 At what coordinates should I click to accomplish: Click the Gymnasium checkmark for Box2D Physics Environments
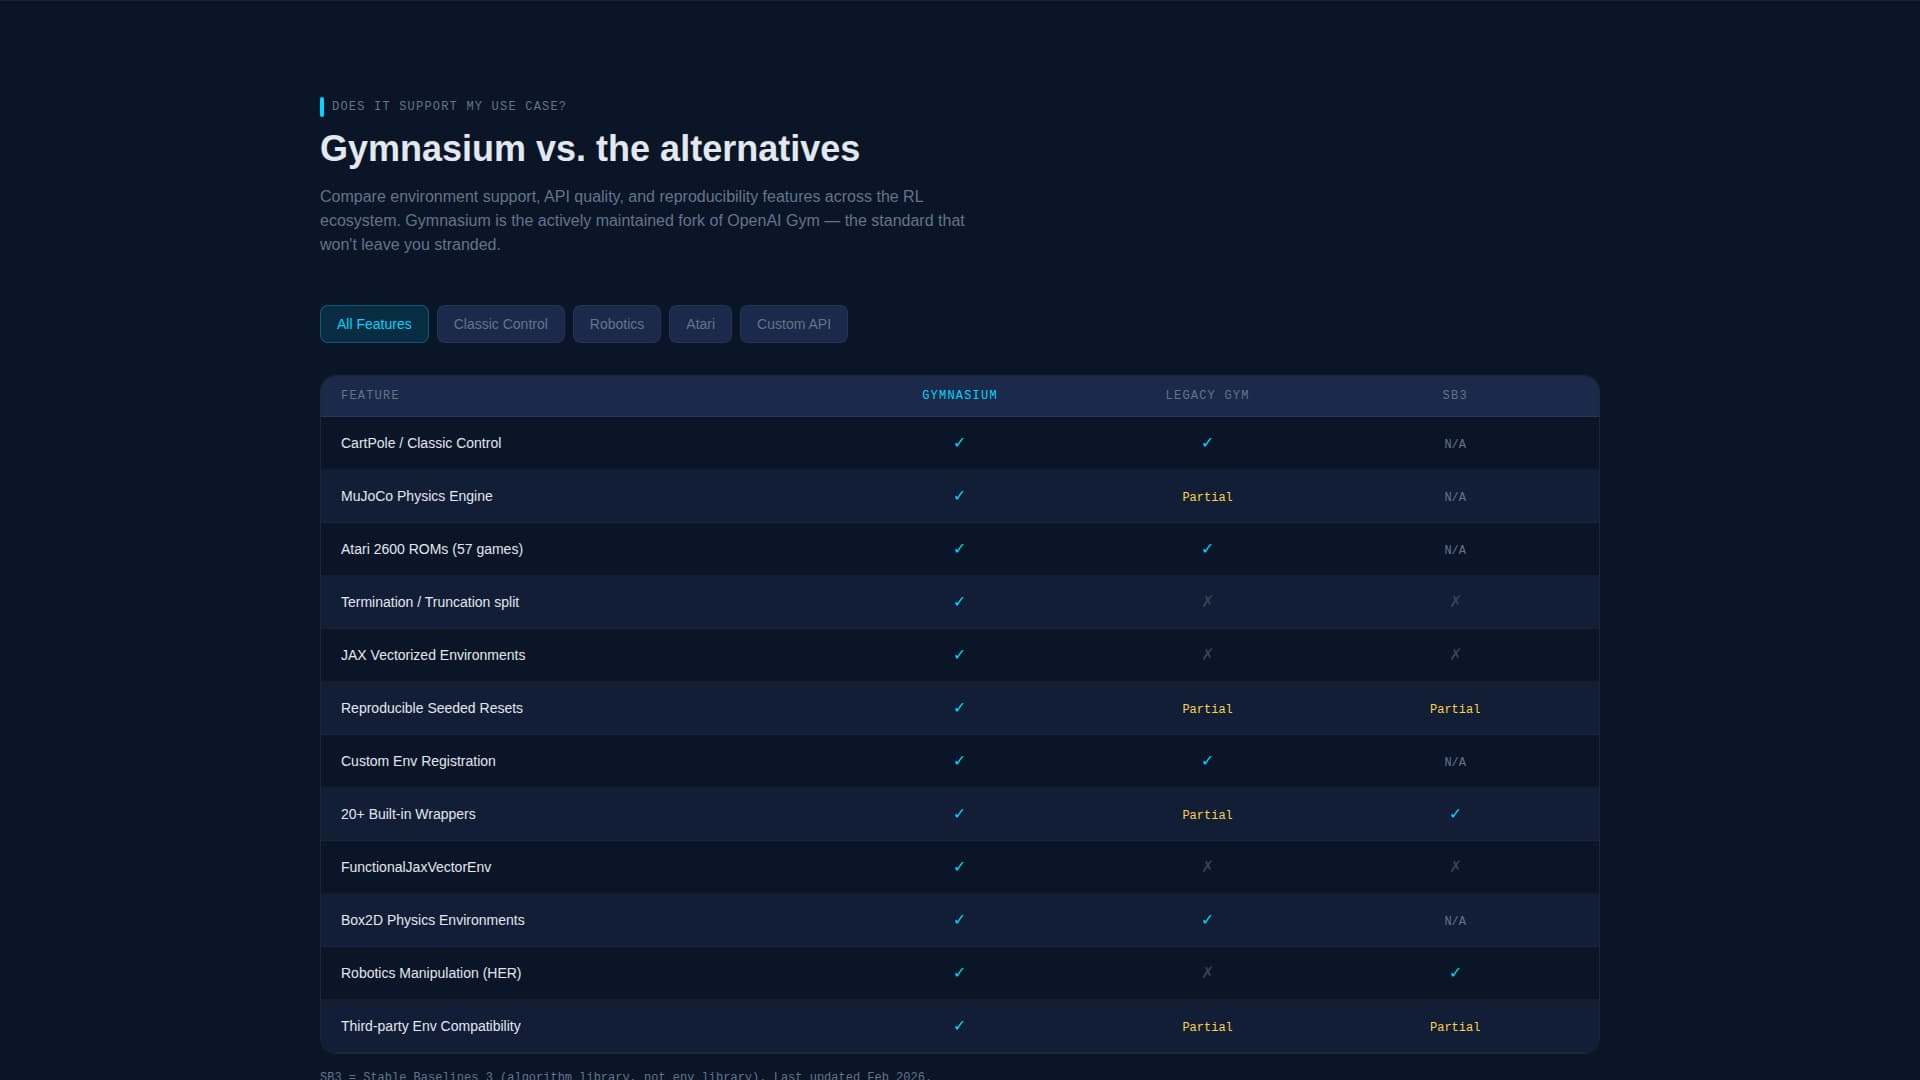click(x=959, y=920)
